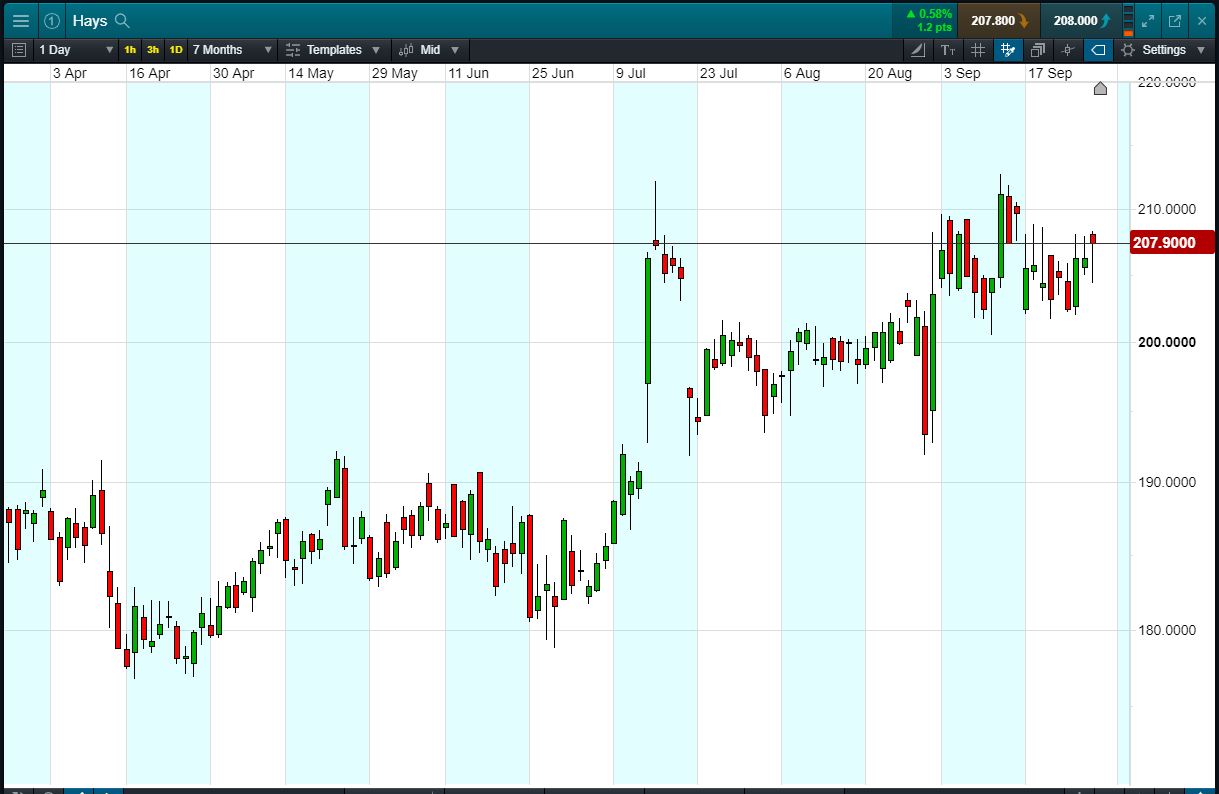The height and width of the screenshot is (794, 1219).
Task: Expand the Templates dropdown arrow
Action: pos(376,50)
